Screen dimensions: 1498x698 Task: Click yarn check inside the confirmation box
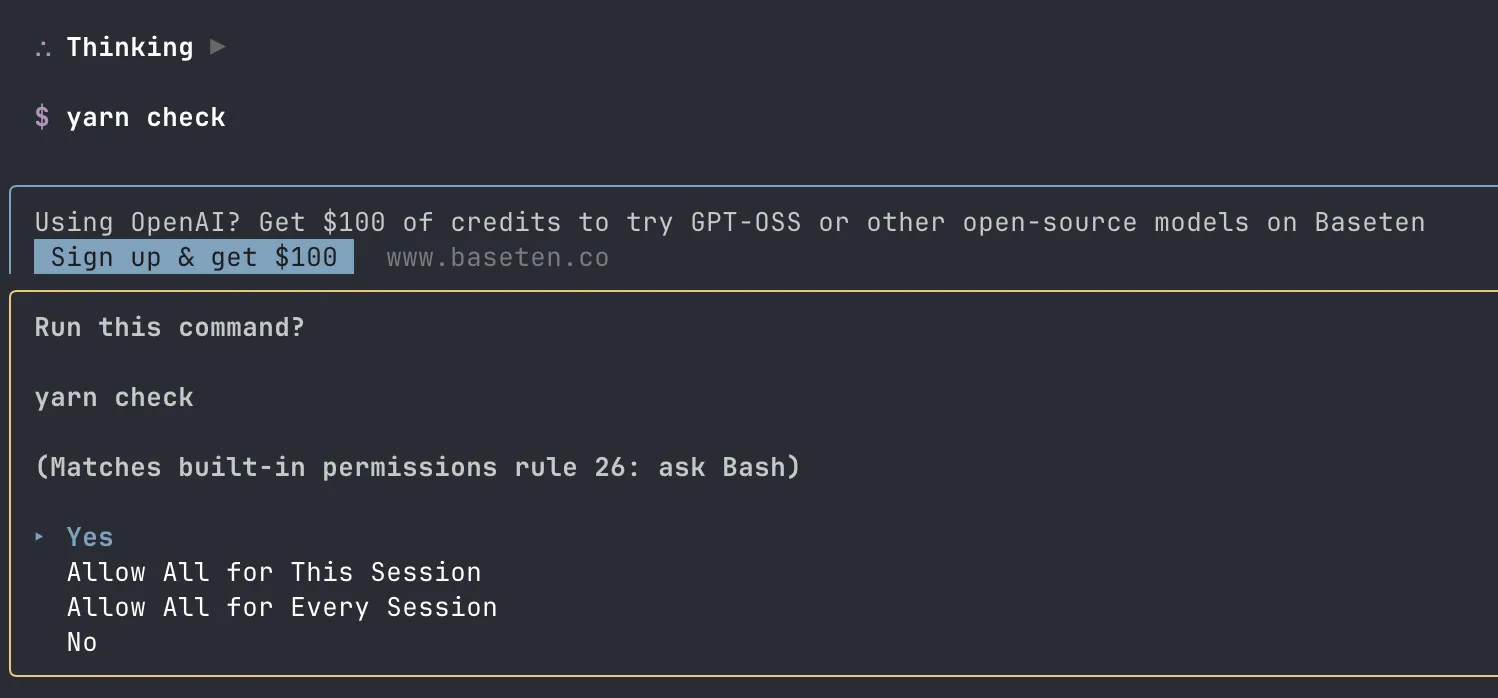[114, 397]
